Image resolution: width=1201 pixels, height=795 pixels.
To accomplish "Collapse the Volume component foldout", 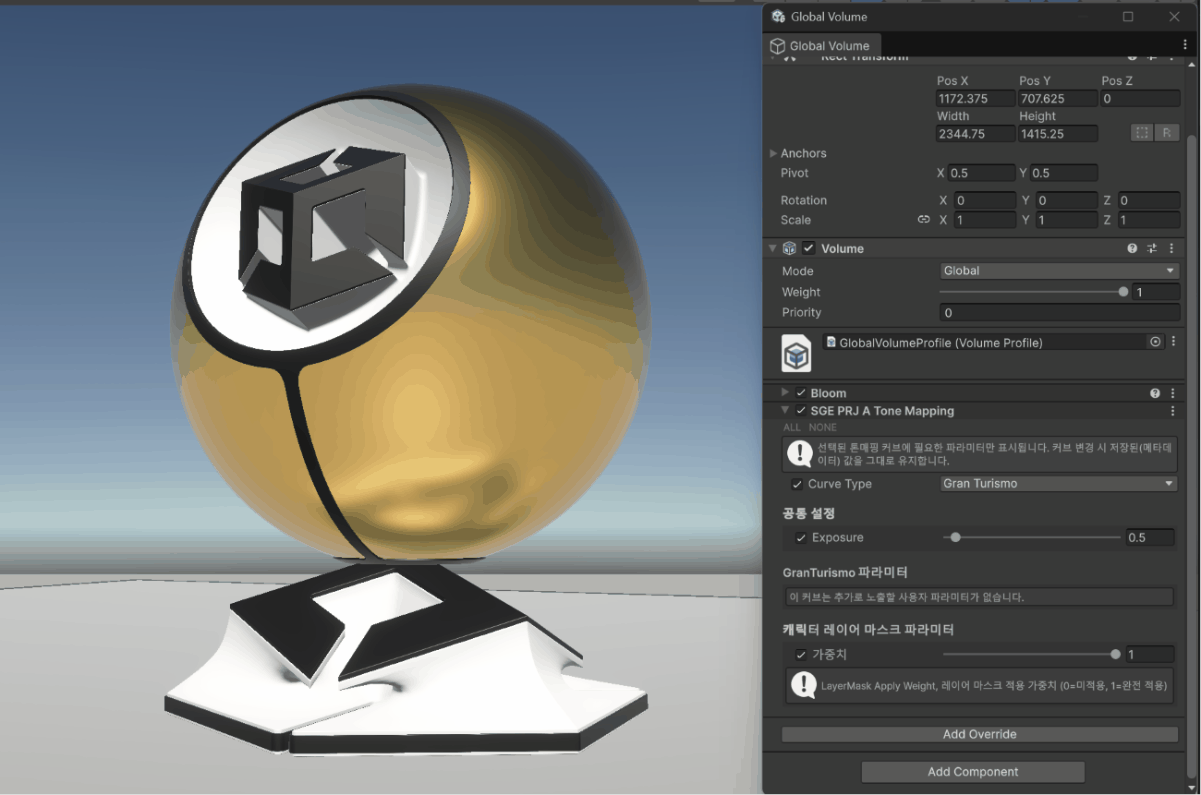I will [773, 248].
